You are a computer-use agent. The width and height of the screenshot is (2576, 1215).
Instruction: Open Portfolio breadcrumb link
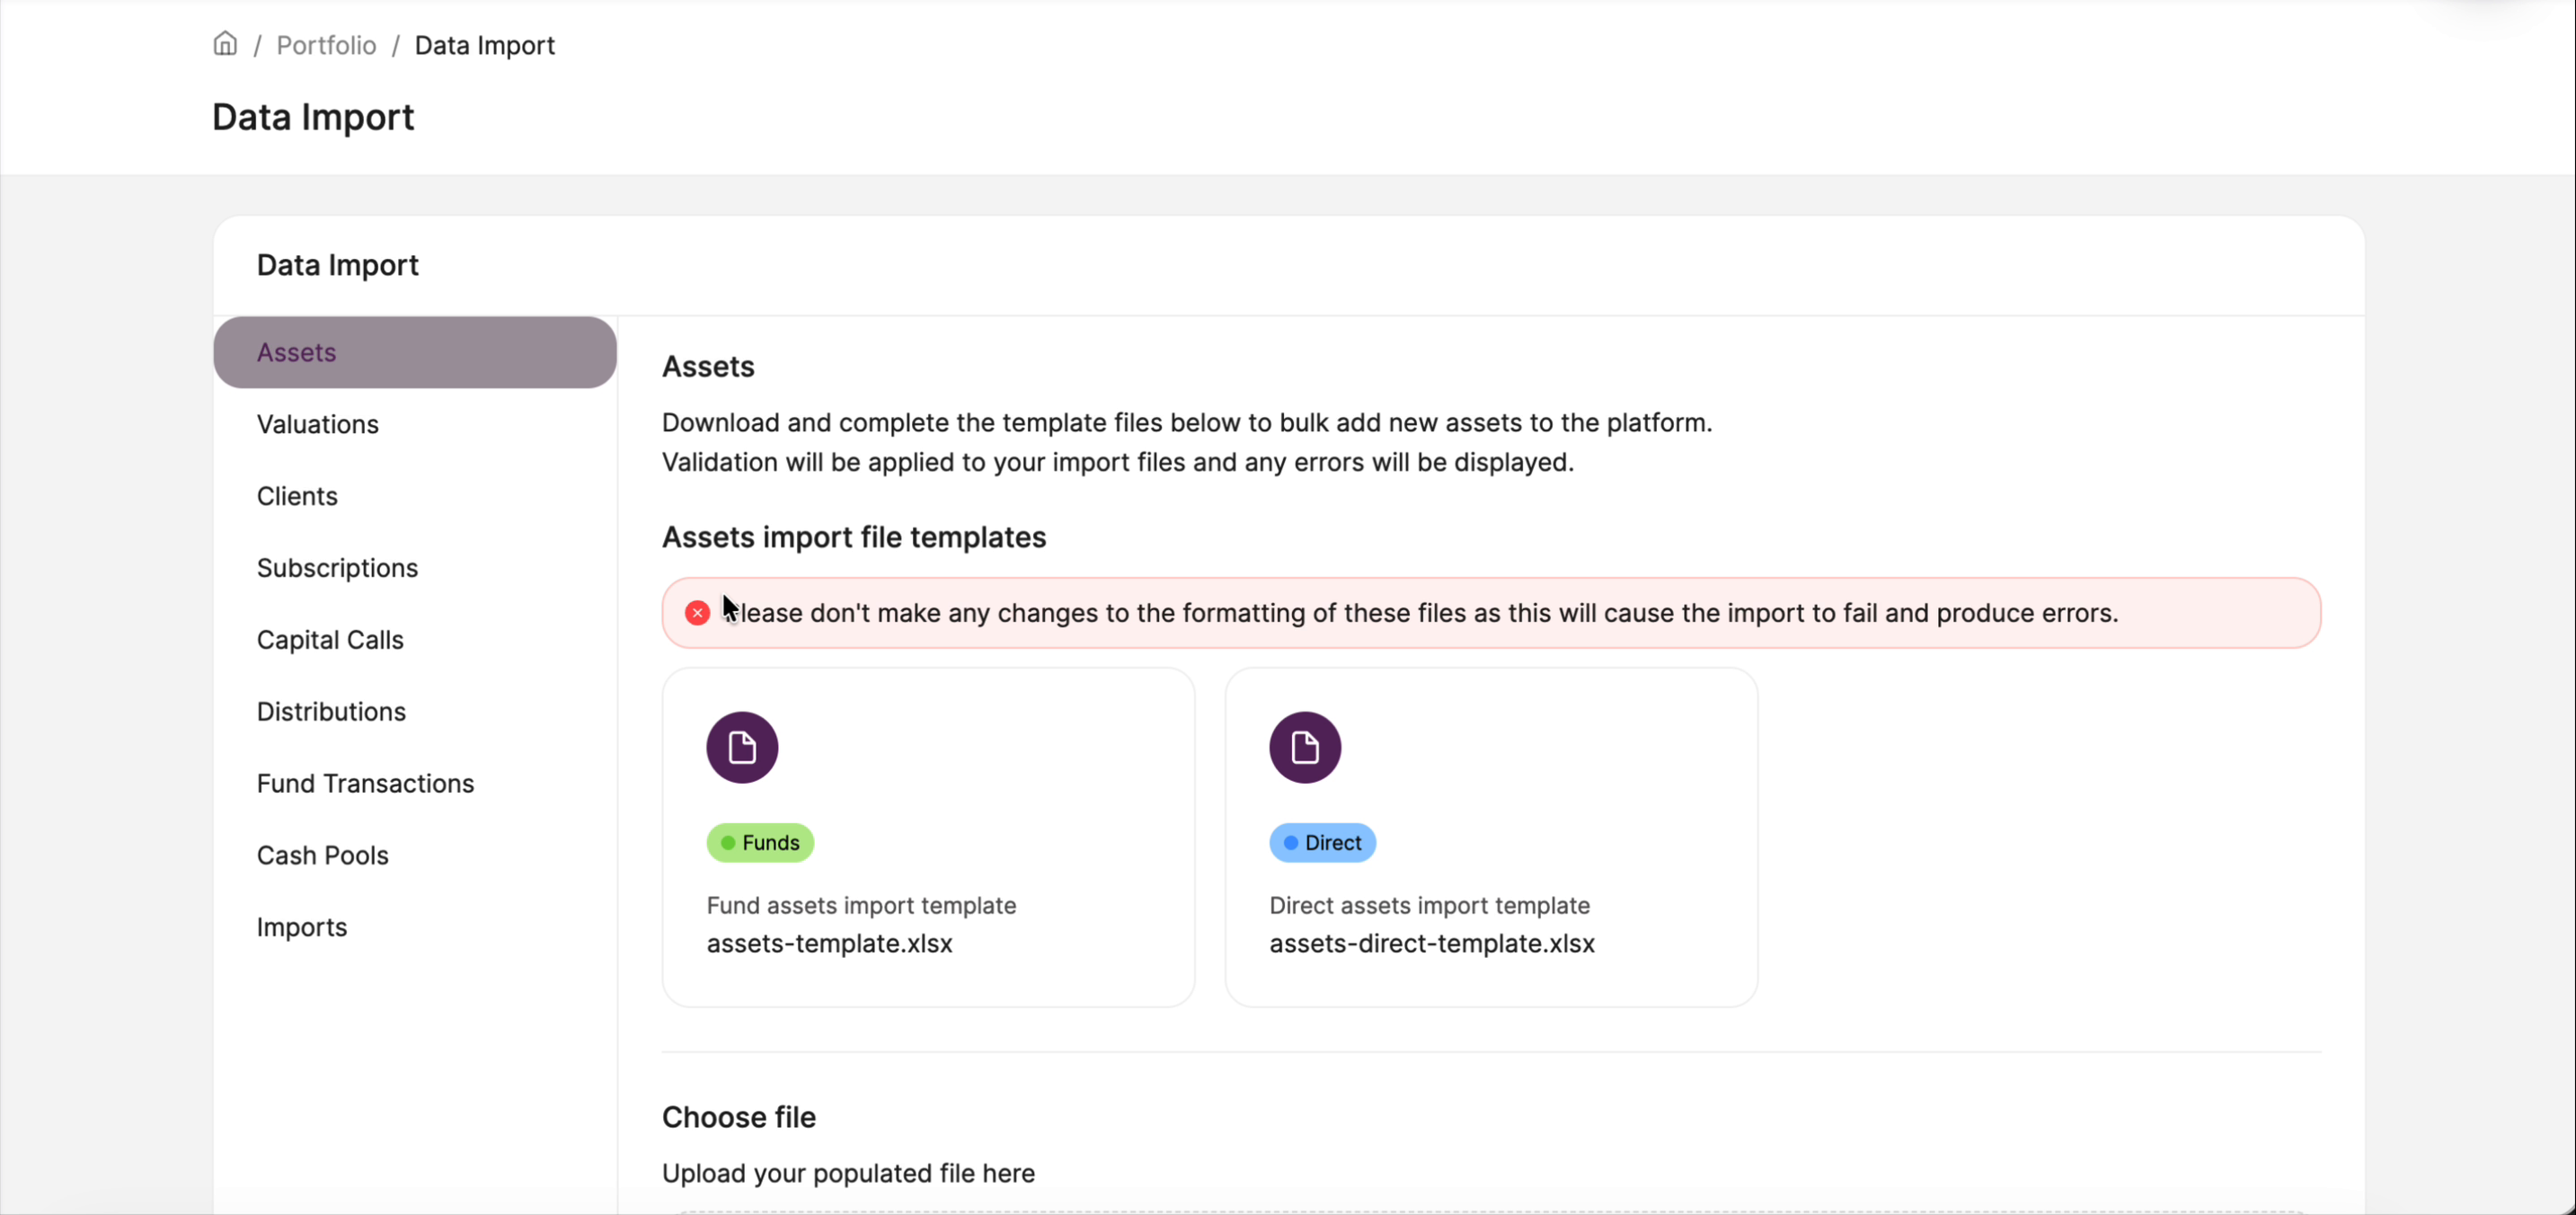(x=326, y=45)
